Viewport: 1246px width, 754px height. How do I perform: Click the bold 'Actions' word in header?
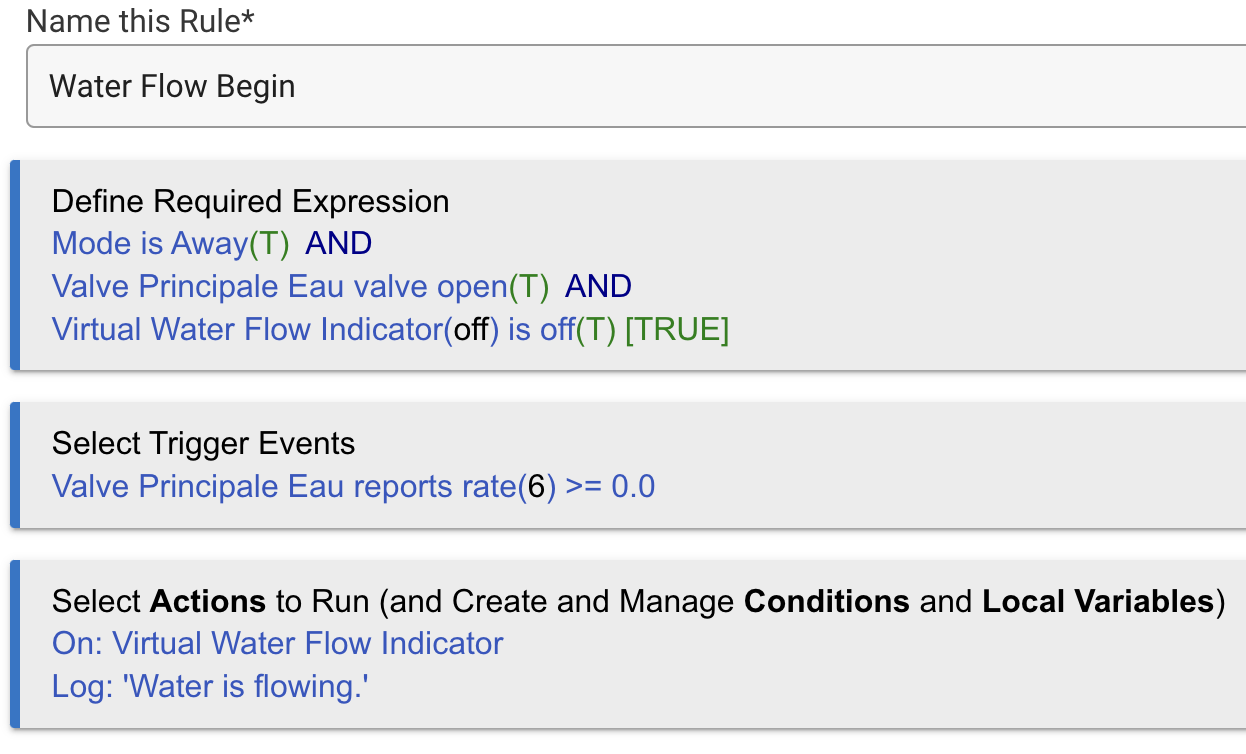207,601
